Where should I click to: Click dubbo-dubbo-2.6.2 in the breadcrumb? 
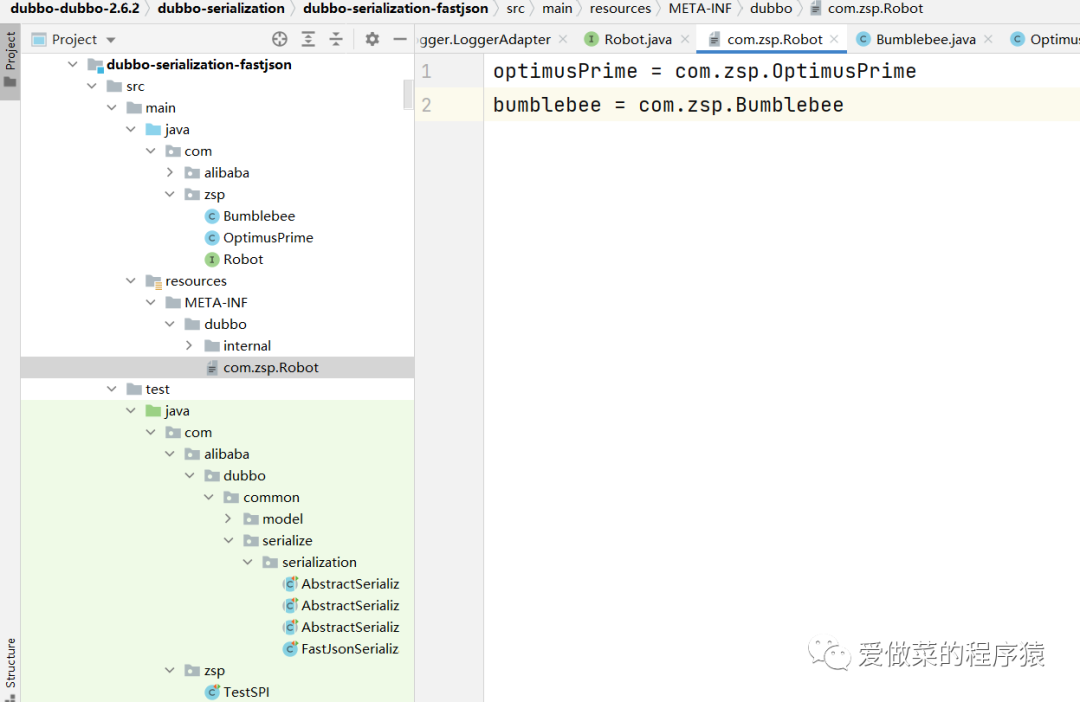(74, 8)
